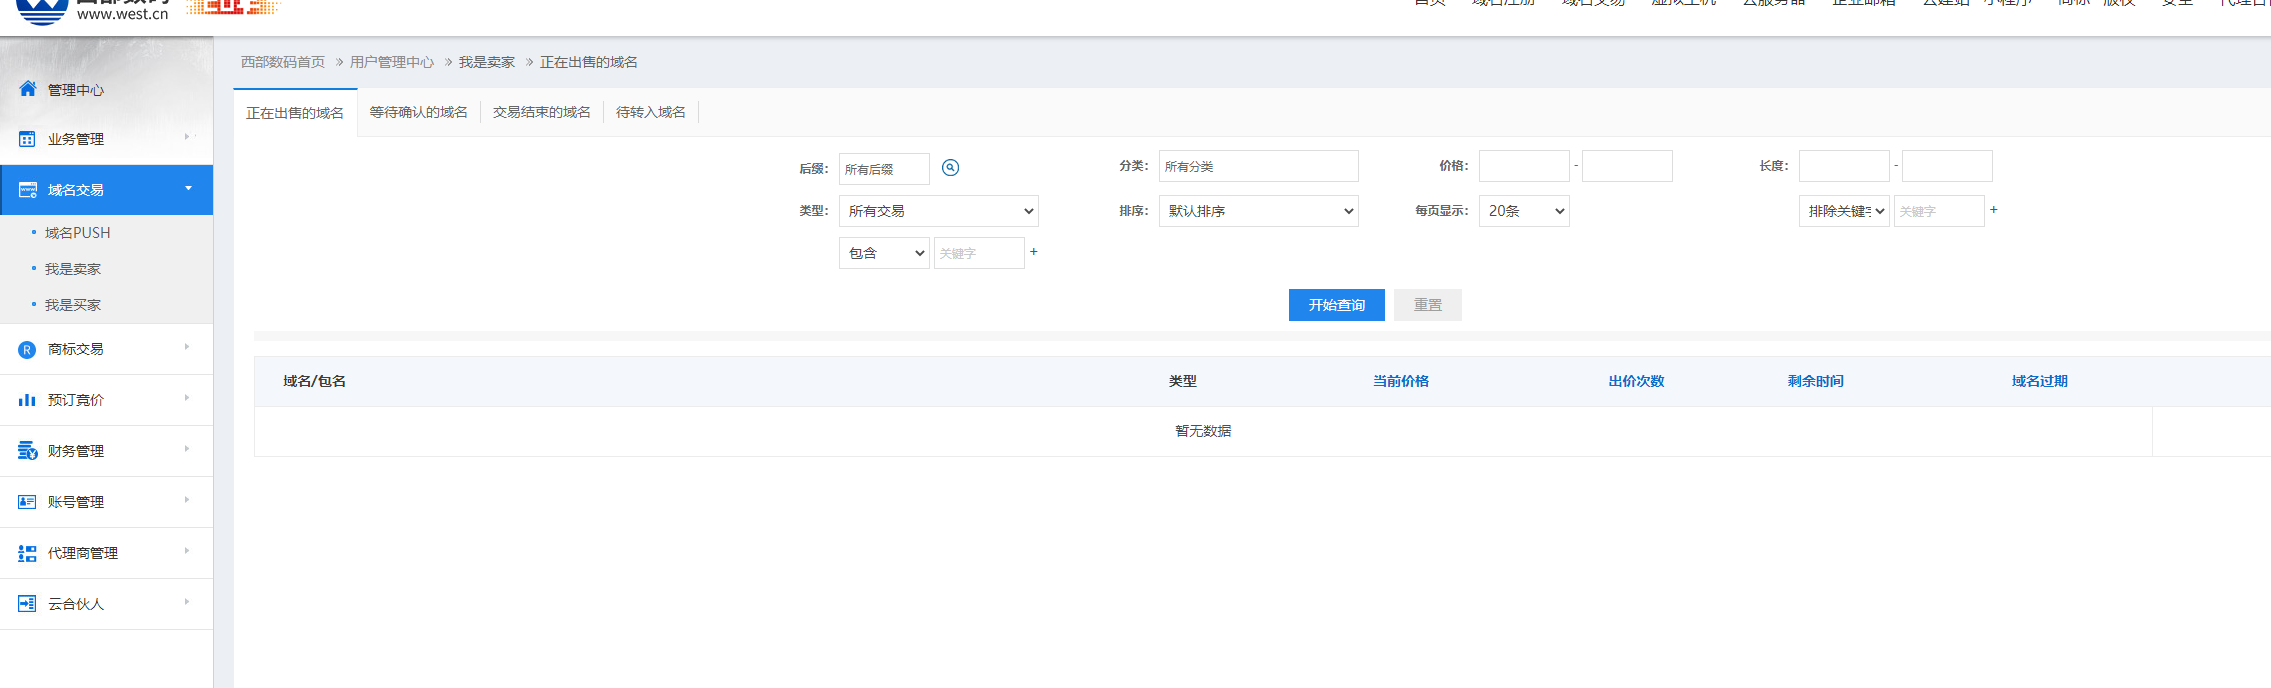This screenshot has width=2271, height=688.
Task: Sort the table by 当前价格 column
Action: point(1400,381)
